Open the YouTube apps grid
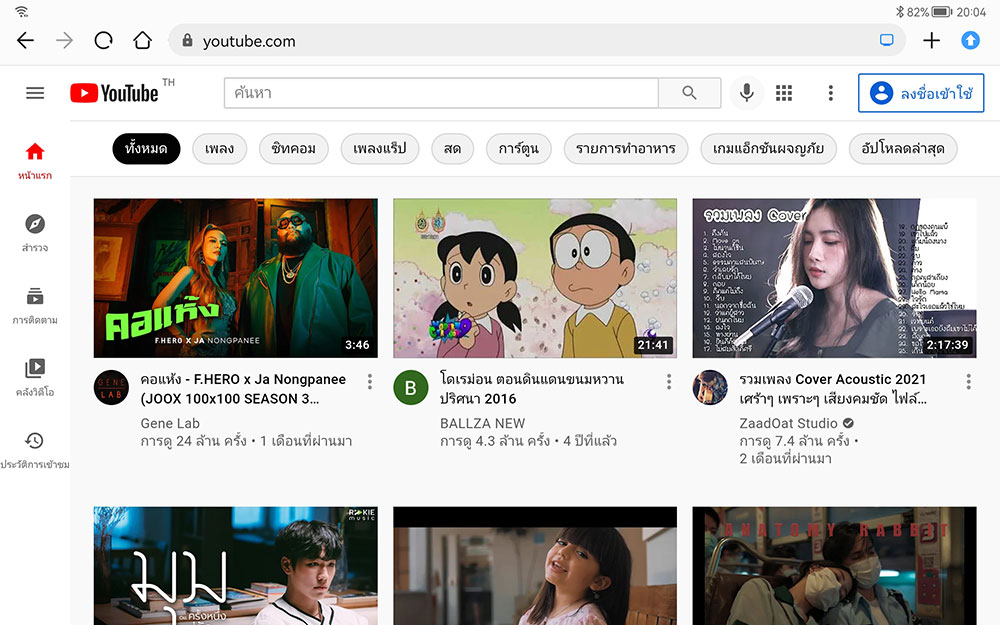 click(x=784, y=93)
